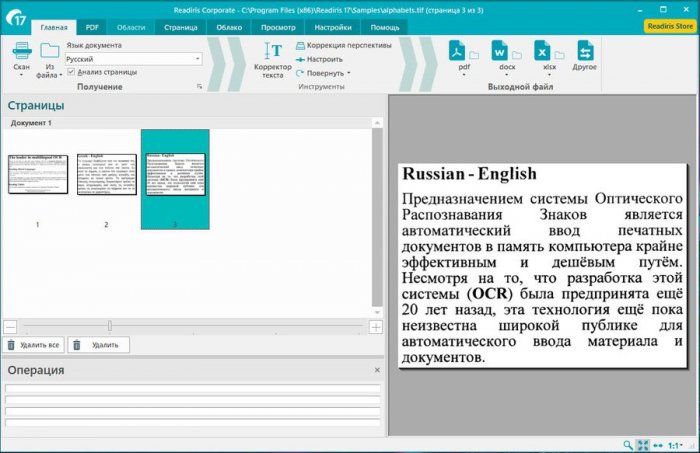
Task: Open the Язык документа Русский dropdown
Action: 133,59
